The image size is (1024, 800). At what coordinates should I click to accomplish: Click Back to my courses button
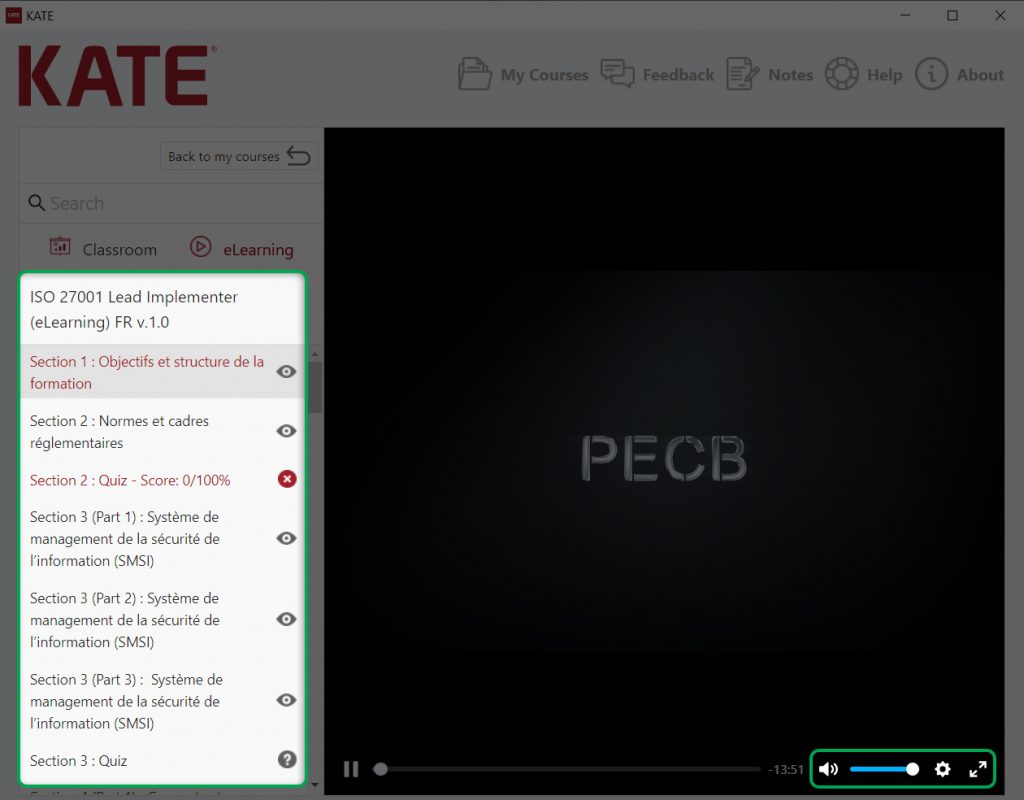(x=239, y=156)
